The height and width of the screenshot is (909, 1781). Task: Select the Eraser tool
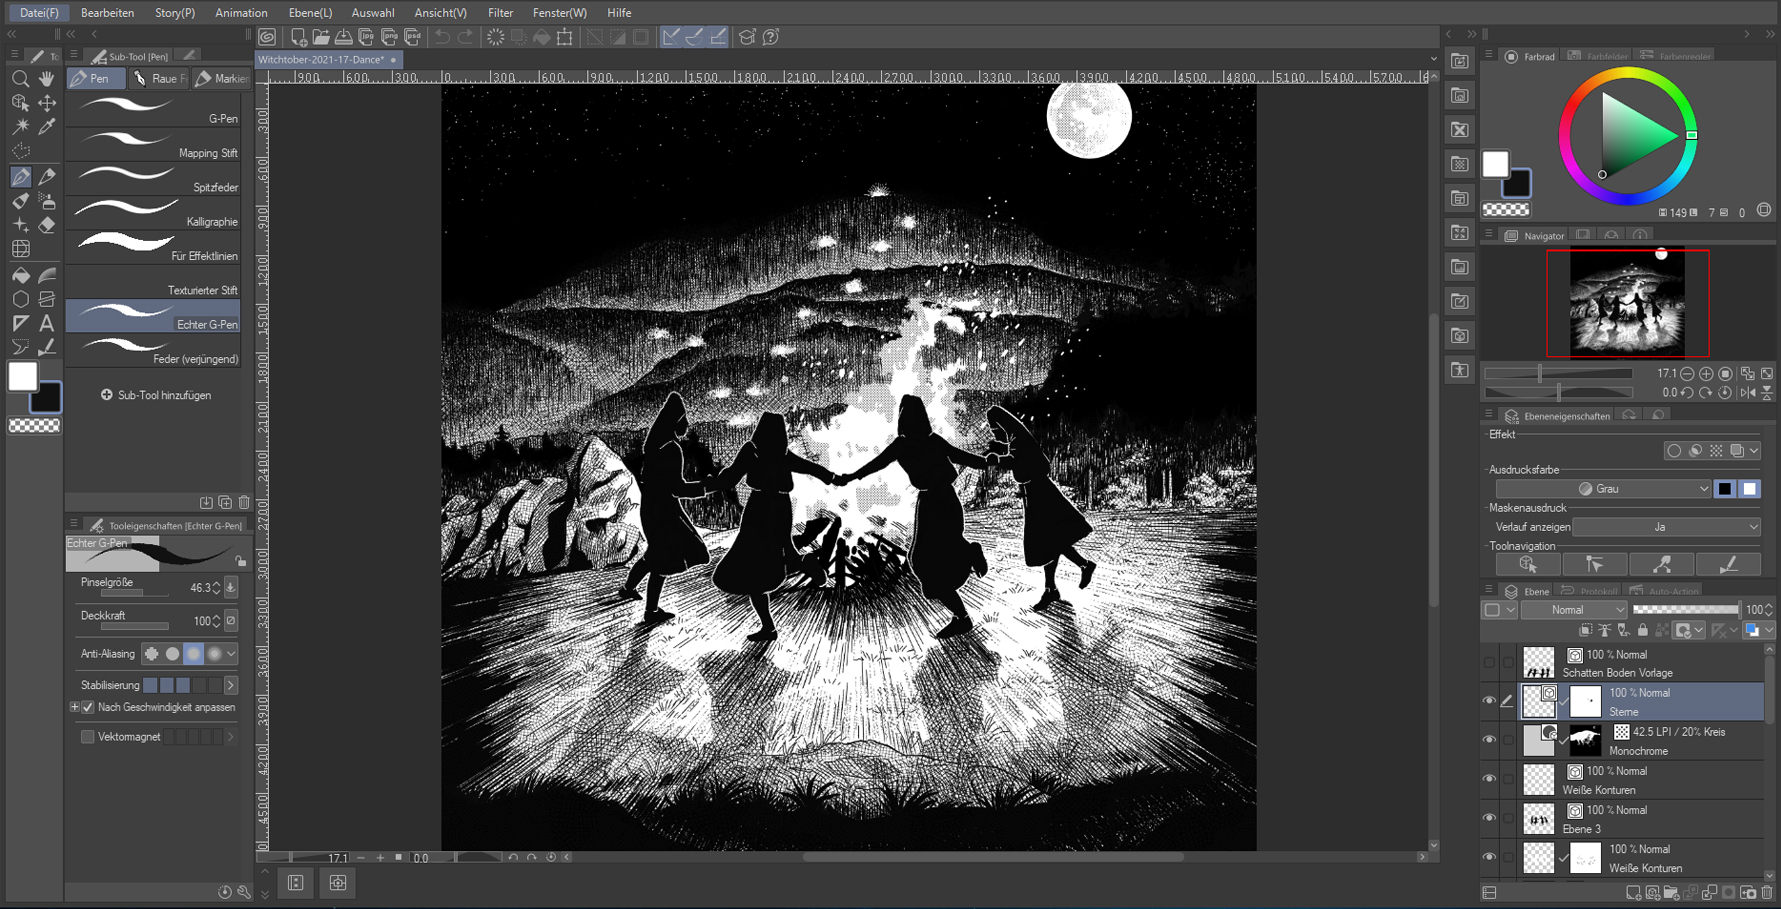(47, 225)
